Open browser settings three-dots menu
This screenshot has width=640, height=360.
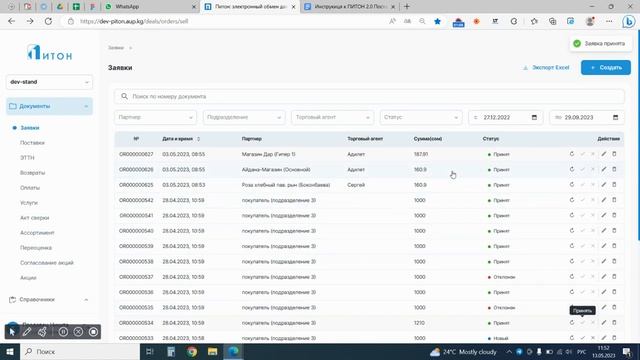(609, 21)
